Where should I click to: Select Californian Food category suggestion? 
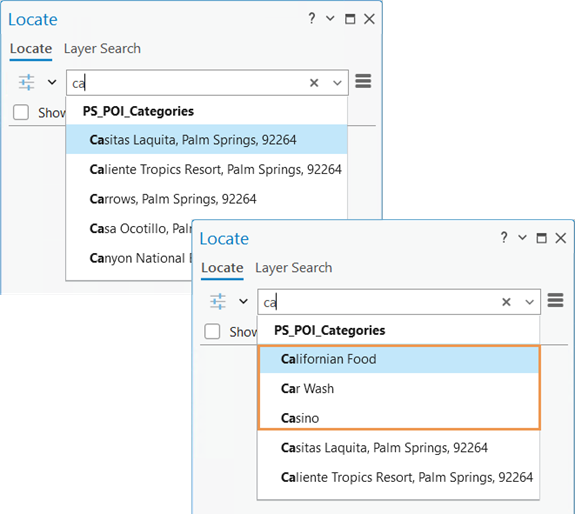[x=399, y=359]
